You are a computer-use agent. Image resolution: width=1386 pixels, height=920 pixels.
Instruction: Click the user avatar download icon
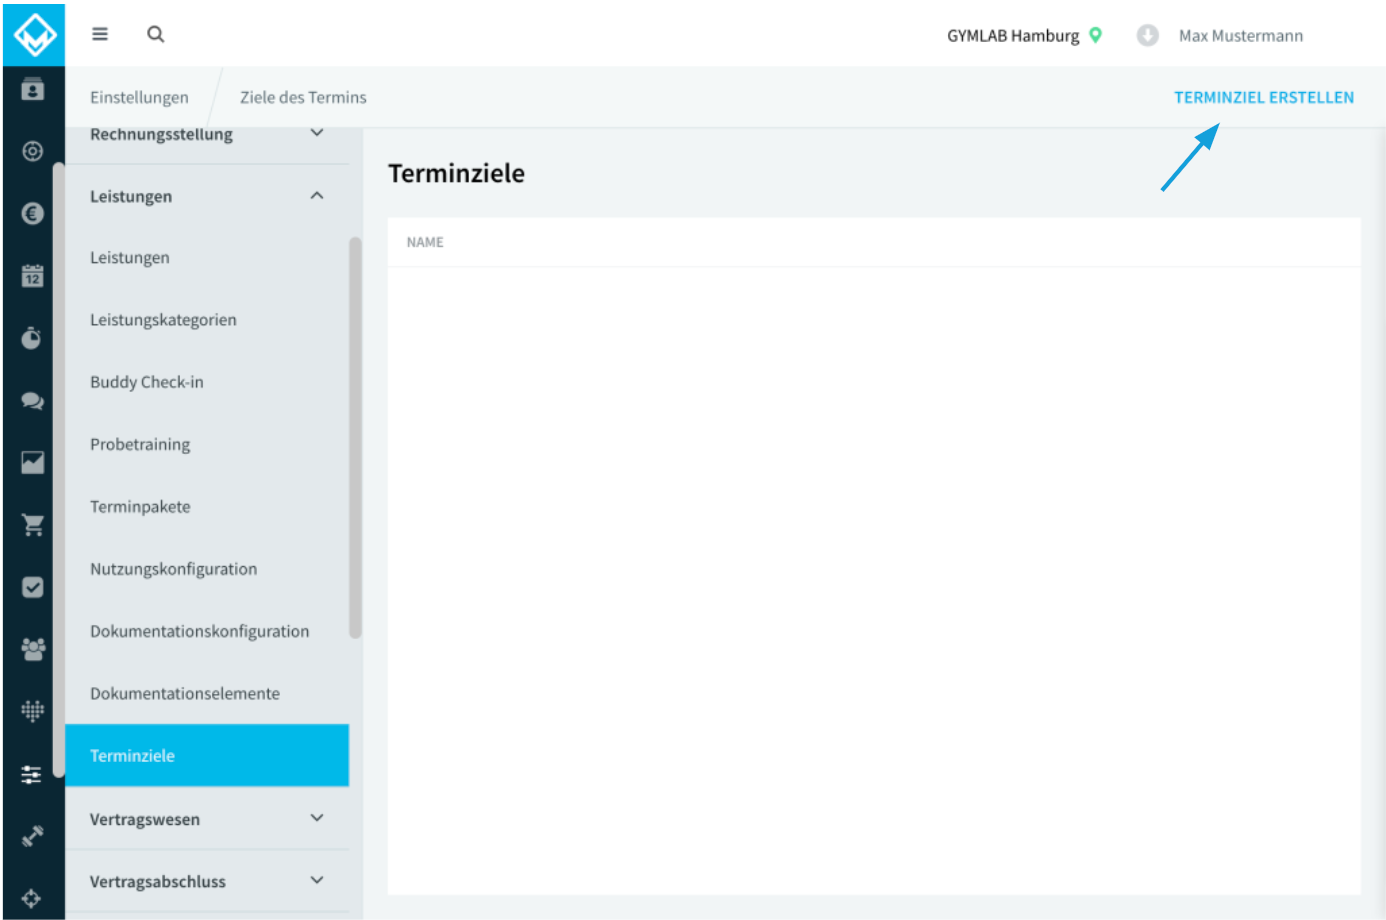click(x=1147, y=35)
